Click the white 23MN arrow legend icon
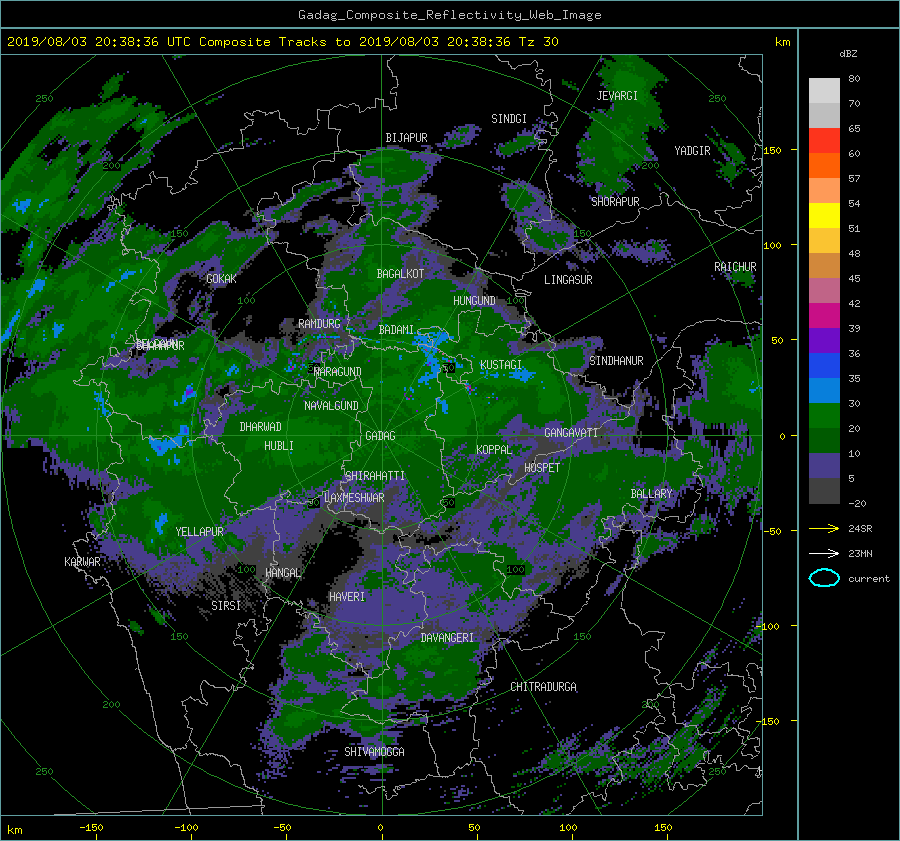This screenshot has width=900, height=841. pyautogui.click(x=824, y=553)
